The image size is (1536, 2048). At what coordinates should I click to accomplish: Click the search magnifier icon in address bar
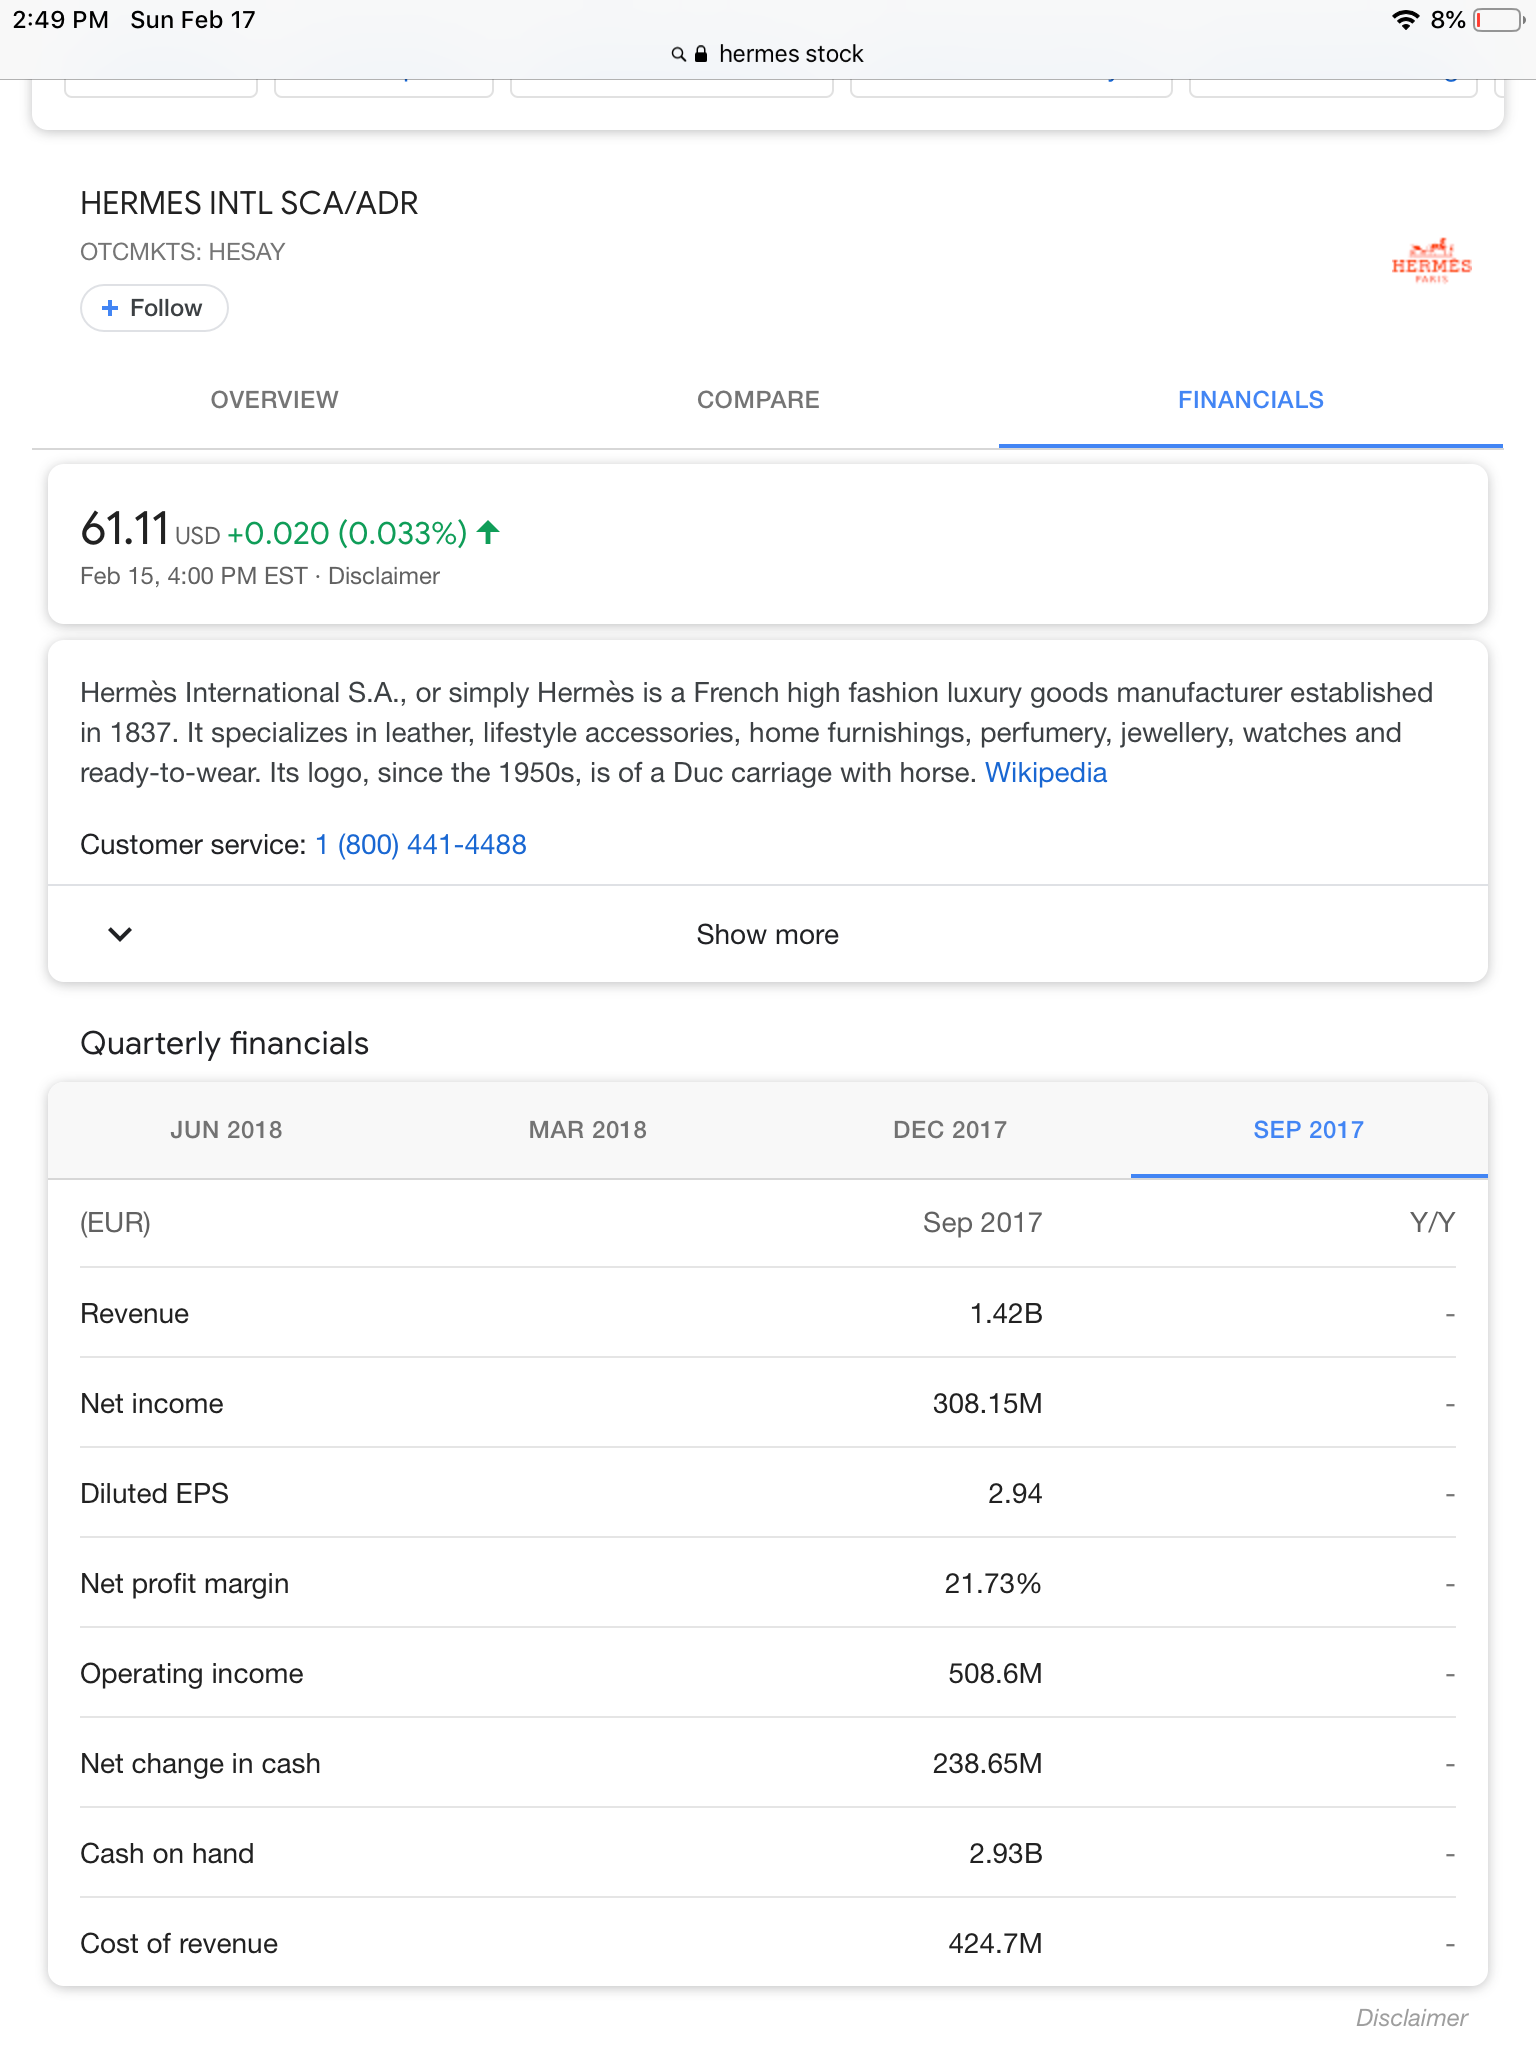coord(678,54)
